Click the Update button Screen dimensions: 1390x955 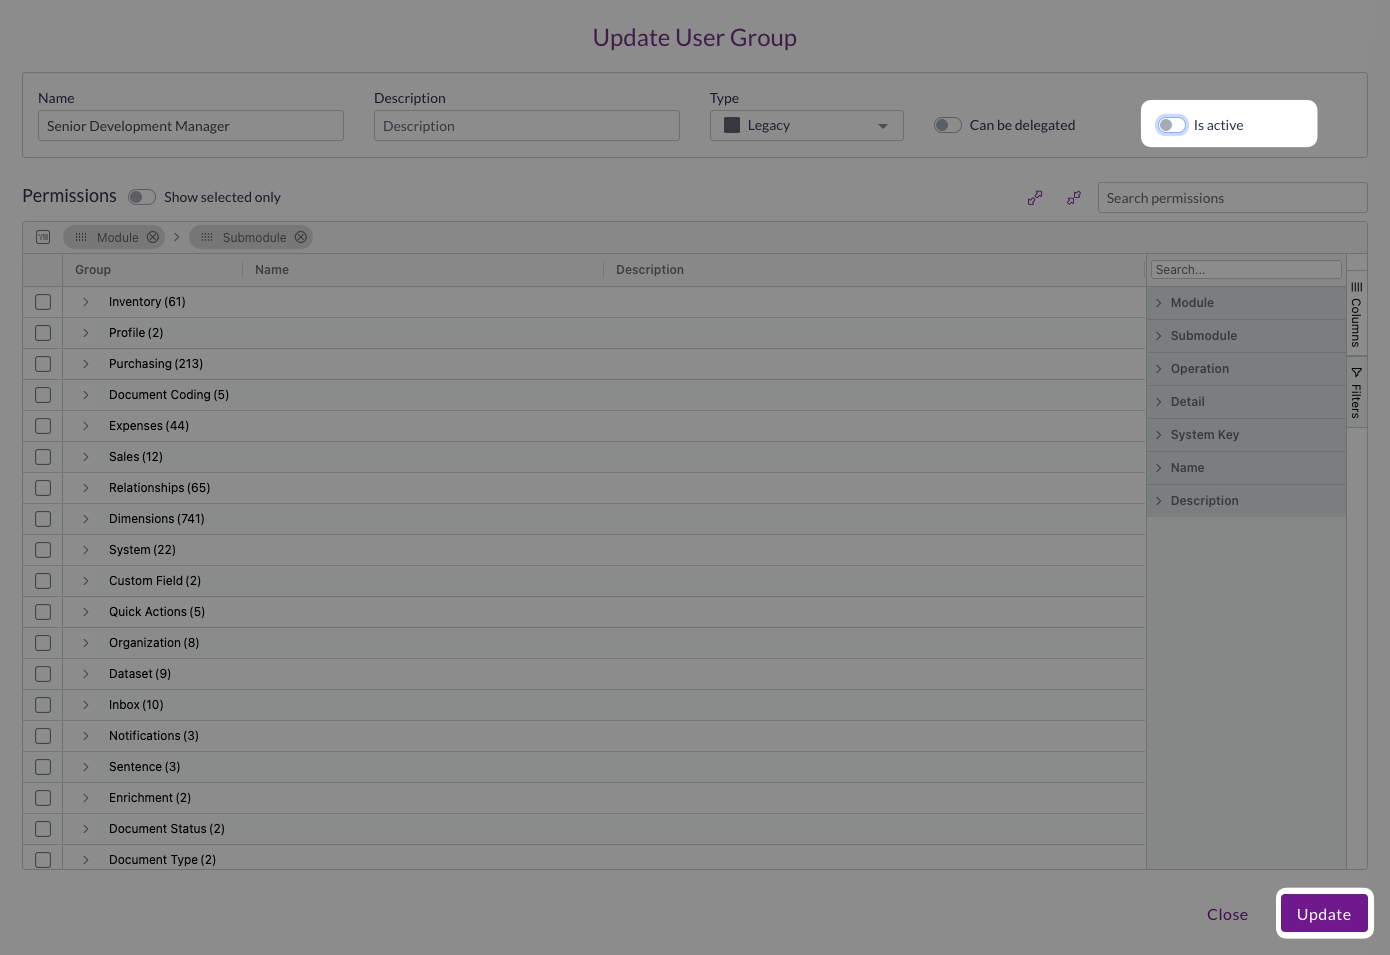(x=1324, y=914)
